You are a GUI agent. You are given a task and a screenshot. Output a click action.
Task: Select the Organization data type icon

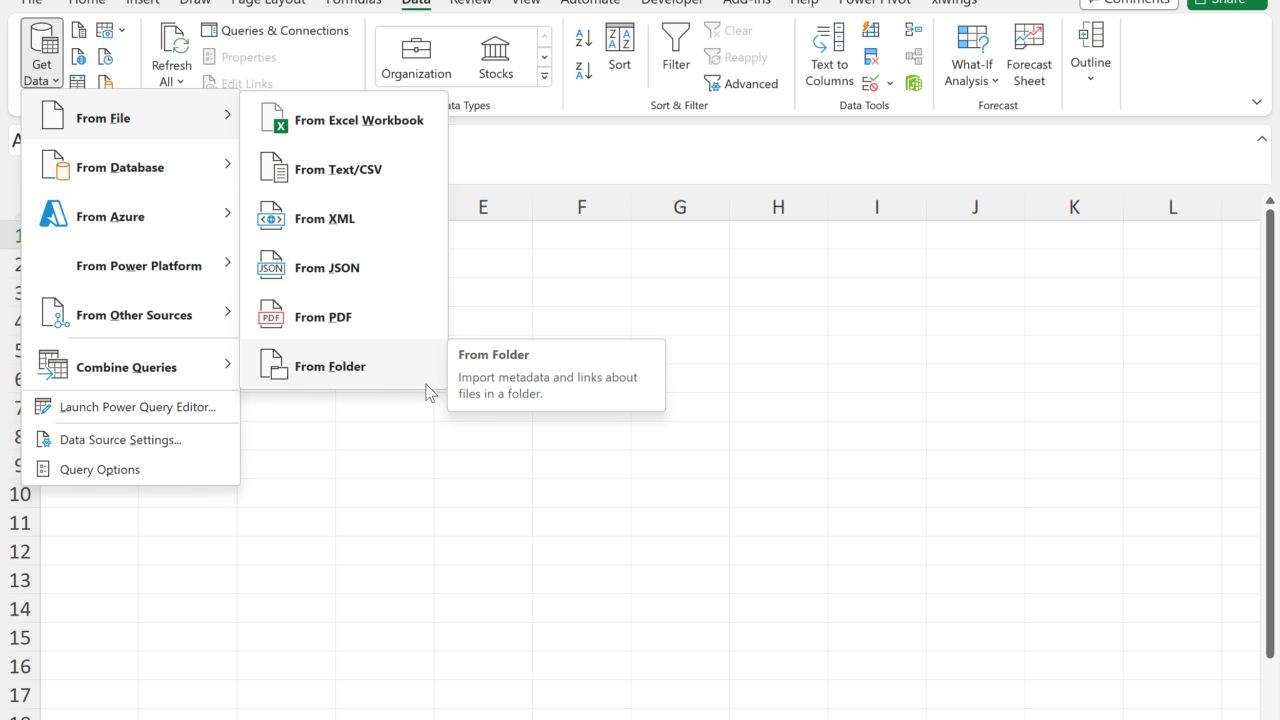coord(416,49)
